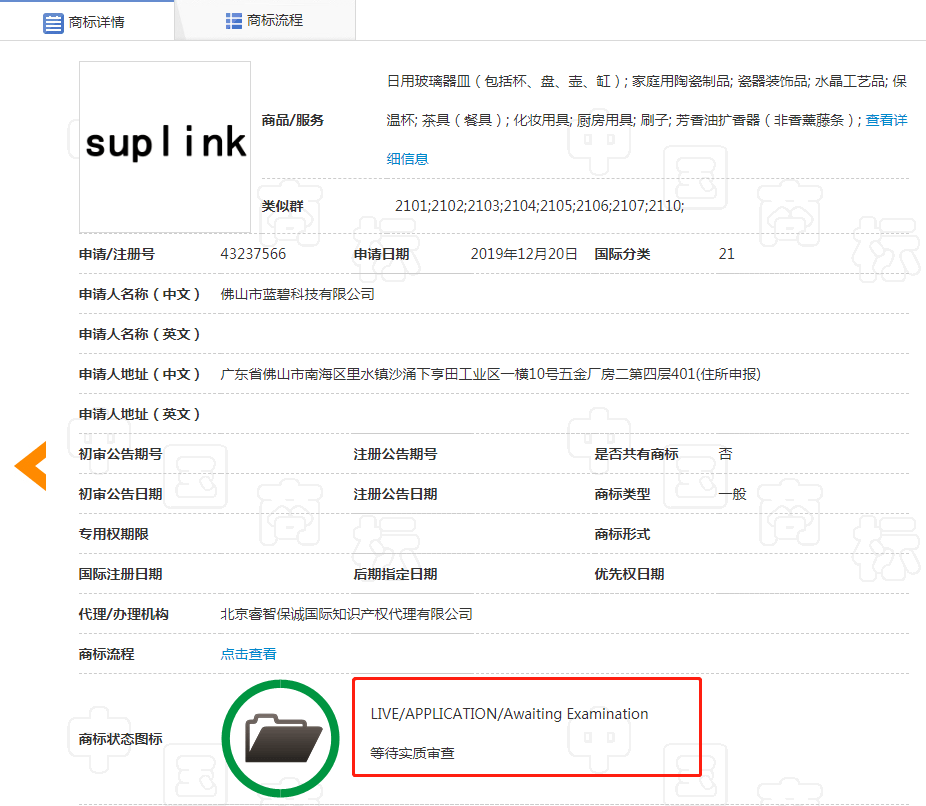Click the list icon beside 商标流程

click(x=234, y=21)
